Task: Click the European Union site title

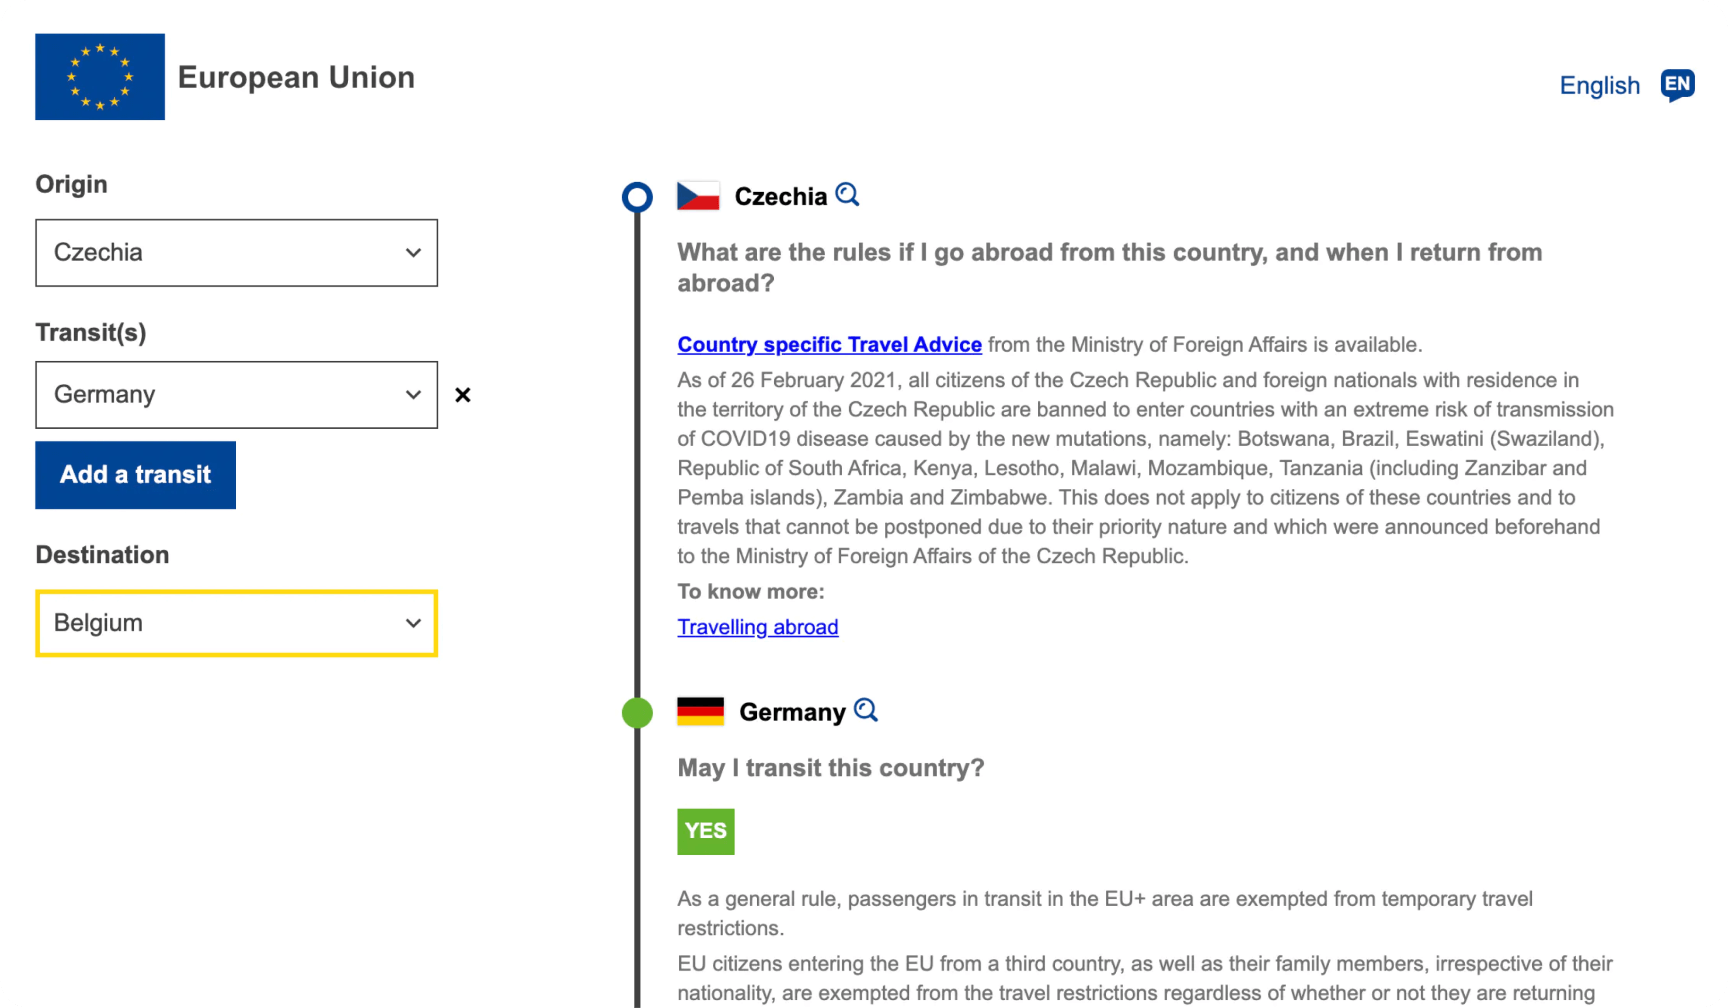Action: [x=296, y=78]
